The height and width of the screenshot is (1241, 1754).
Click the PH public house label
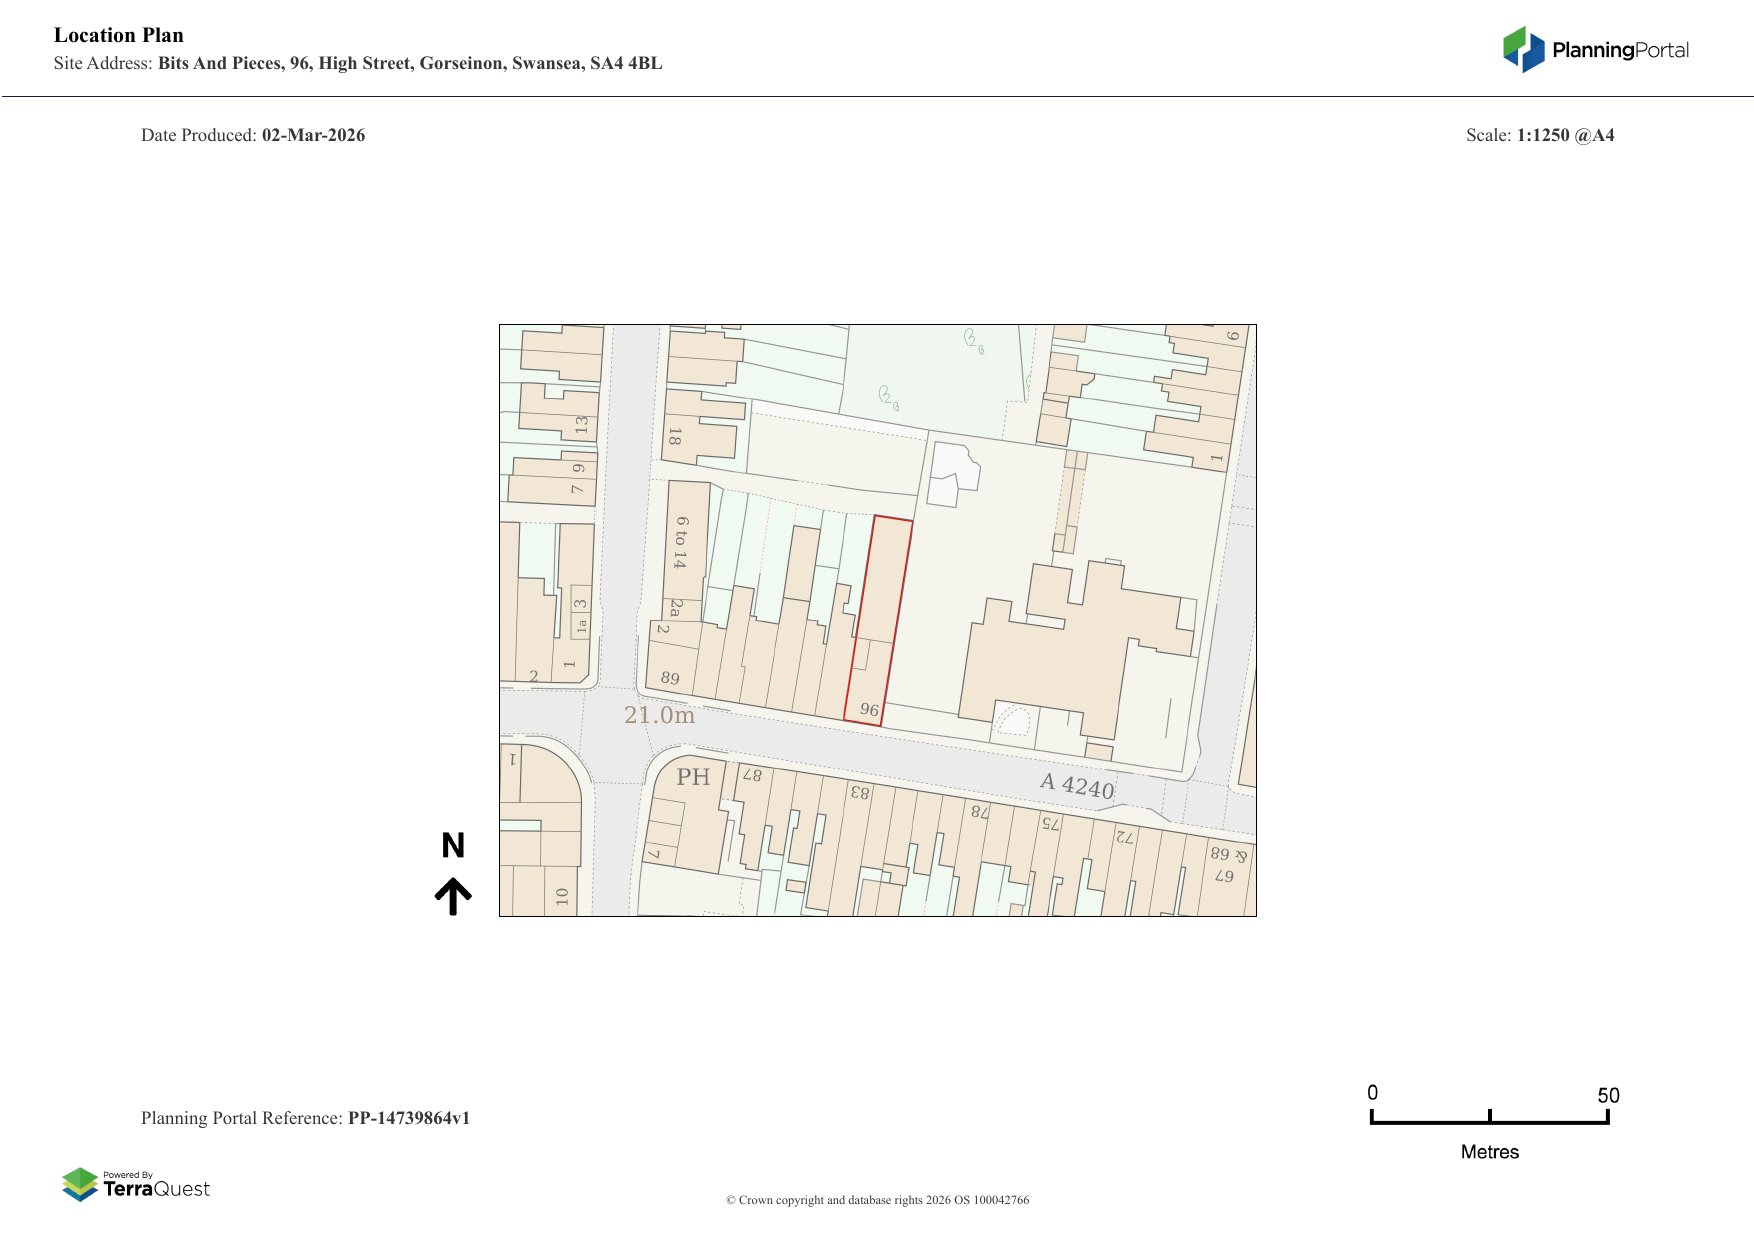pyautogui.click(x=692, y=777)
